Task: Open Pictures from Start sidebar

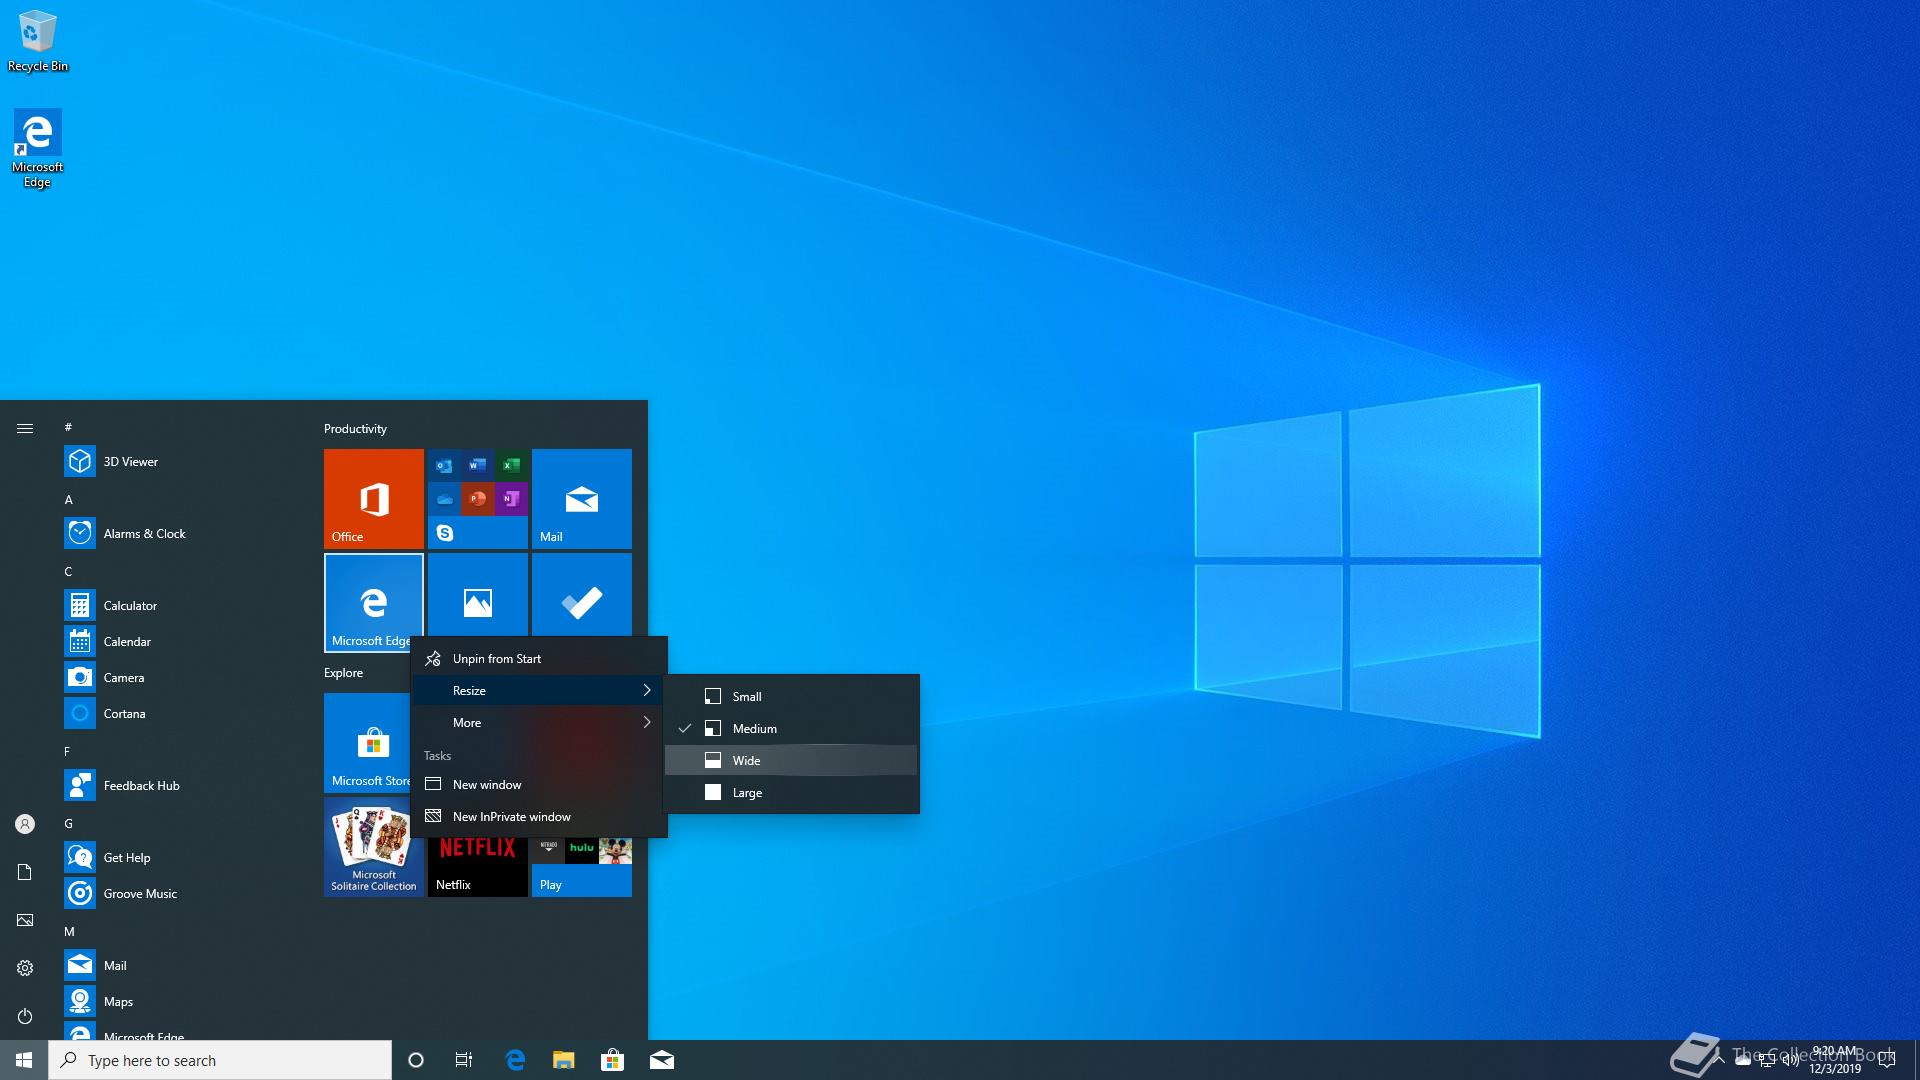Action: (x=25, y=920)
